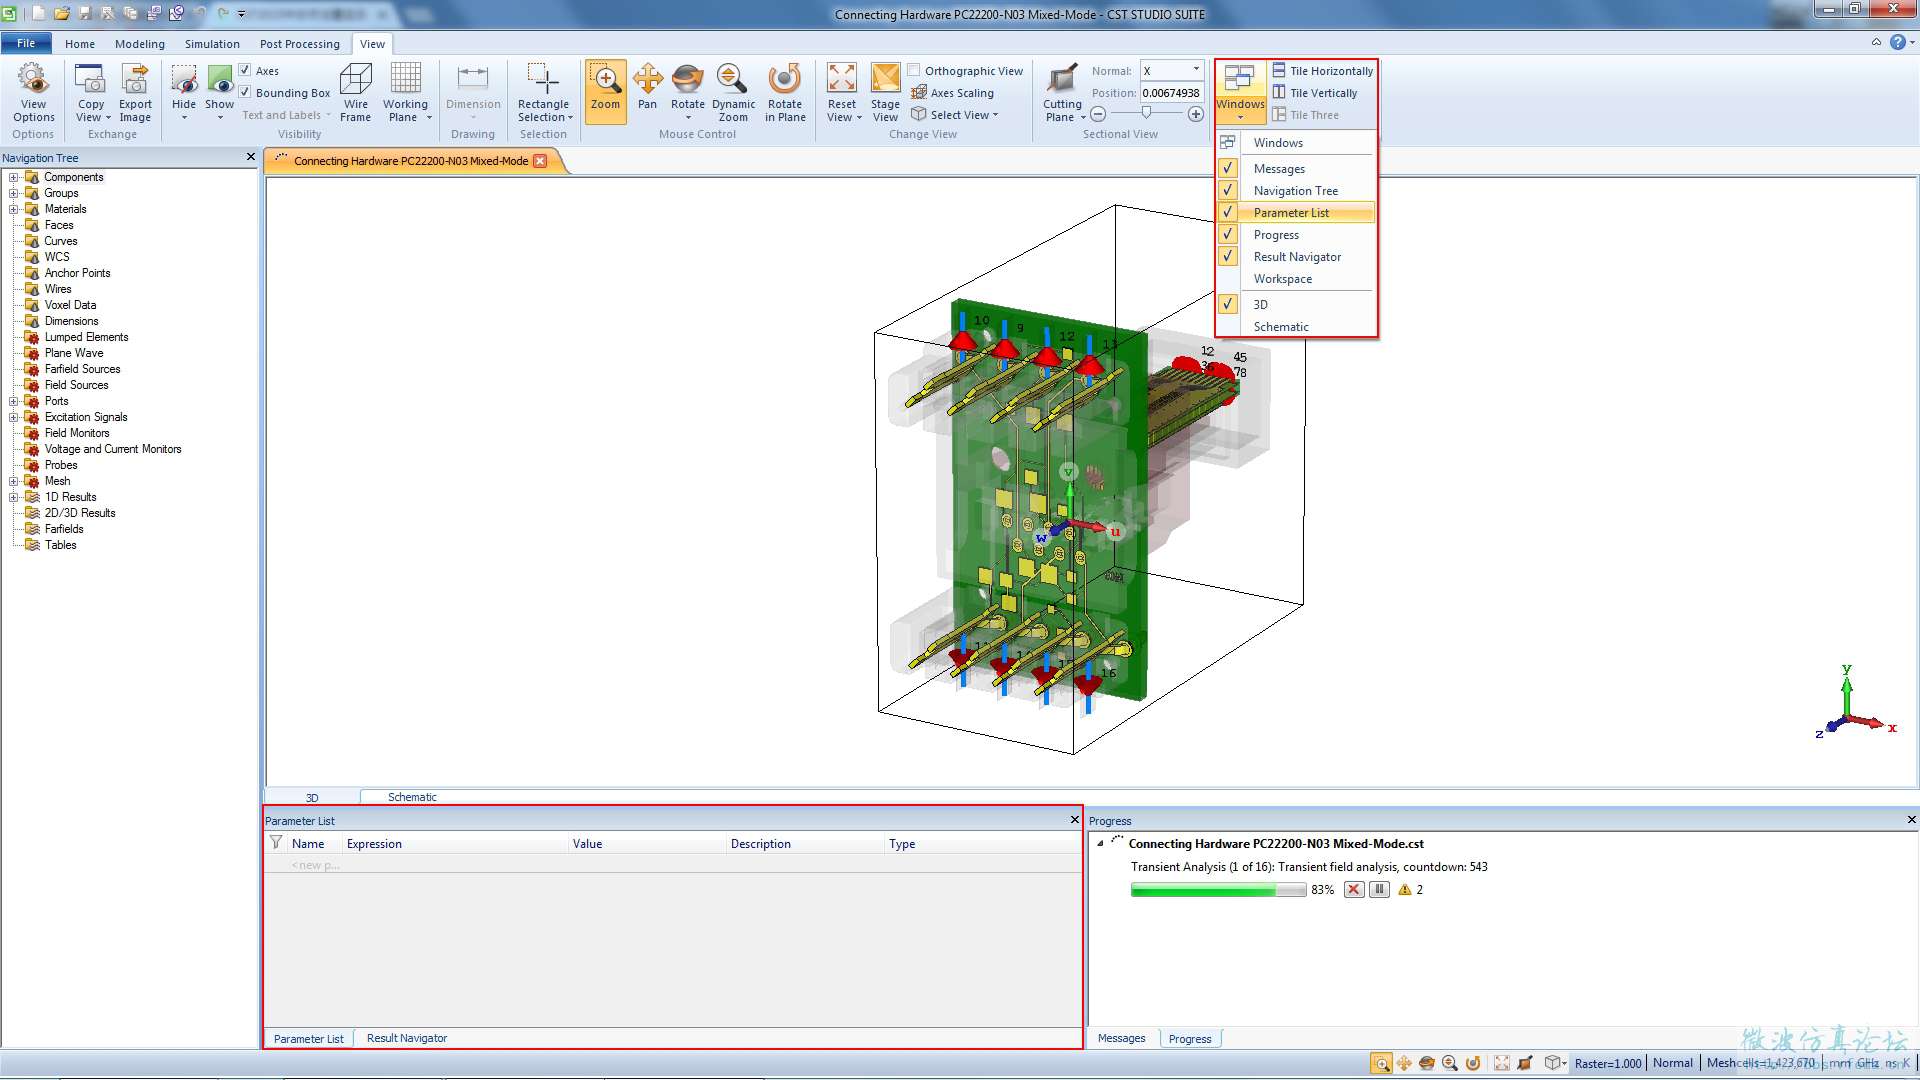Click the dynamic zoom icon in status bar

[x=1449, y=1063]
